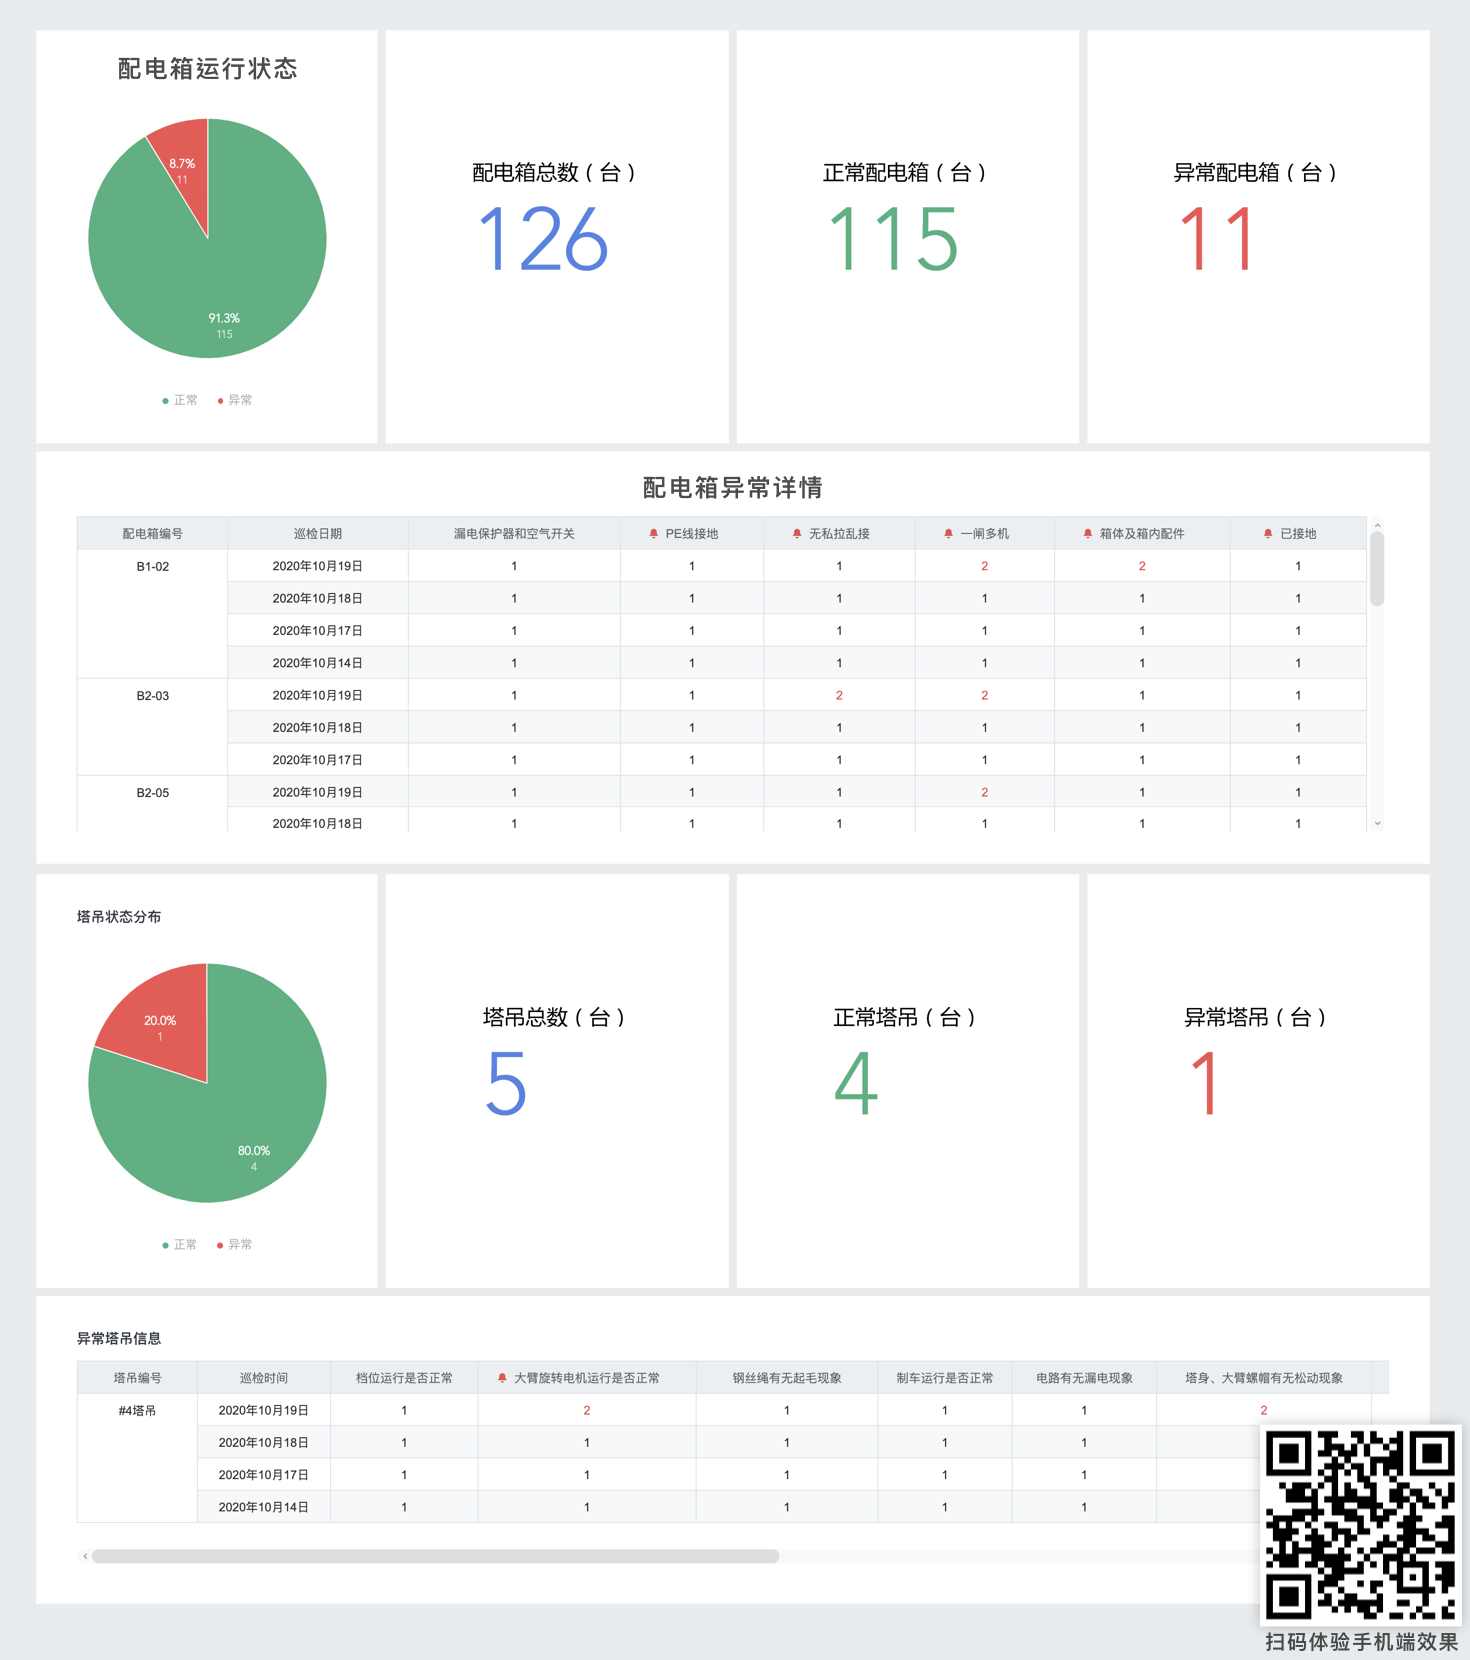Image resolution: width=1470 pixels, height=1660 pixels.
Task: Toggle 异常 legend in 配电箱运行状态 chart
Action: 235,400
